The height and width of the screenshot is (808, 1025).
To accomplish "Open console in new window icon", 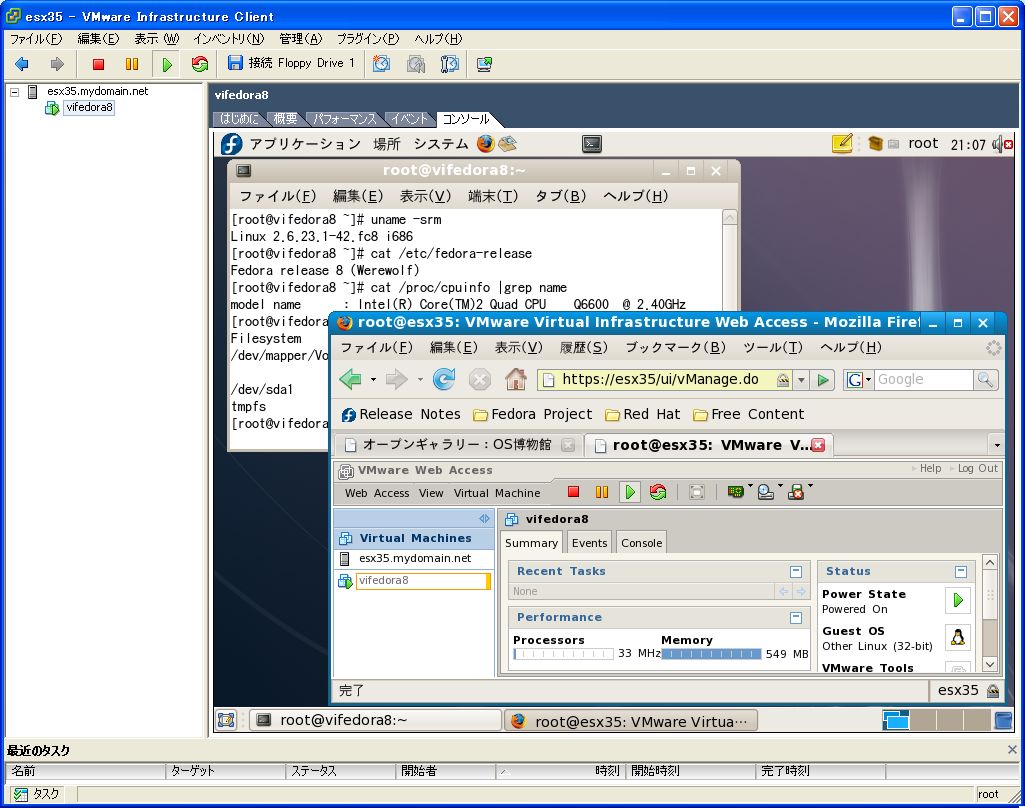I will [x=484, y=64].
